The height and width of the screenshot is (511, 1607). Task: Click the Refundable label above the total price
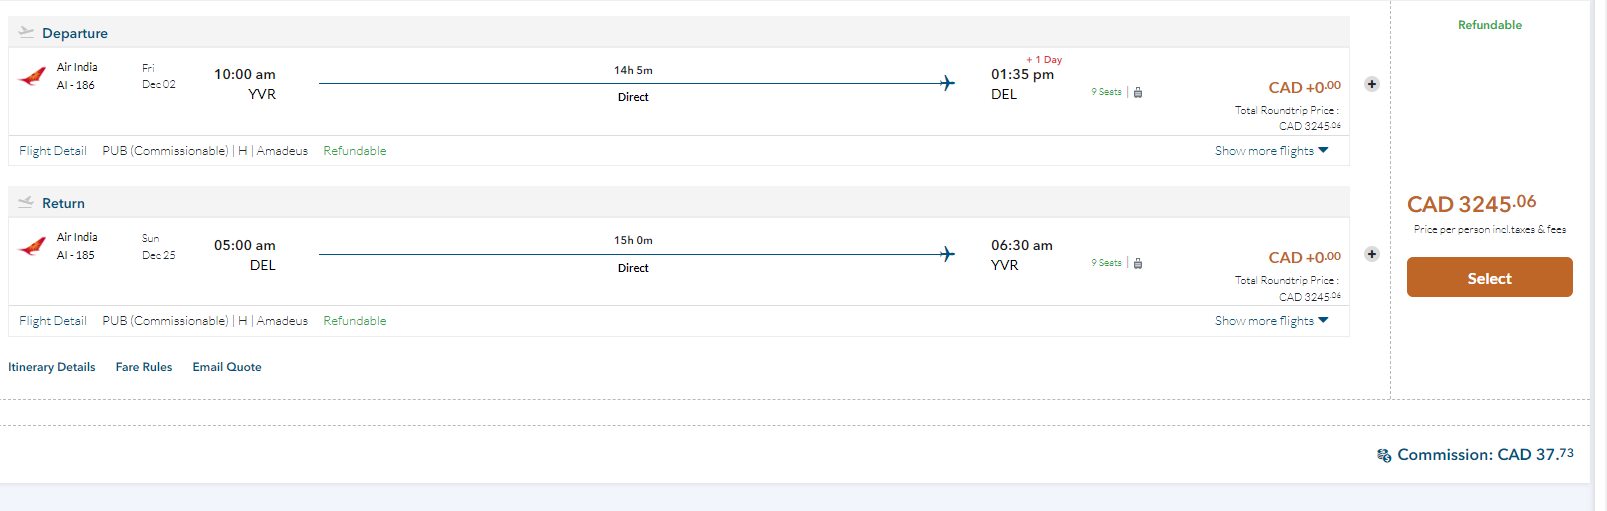1489,25
